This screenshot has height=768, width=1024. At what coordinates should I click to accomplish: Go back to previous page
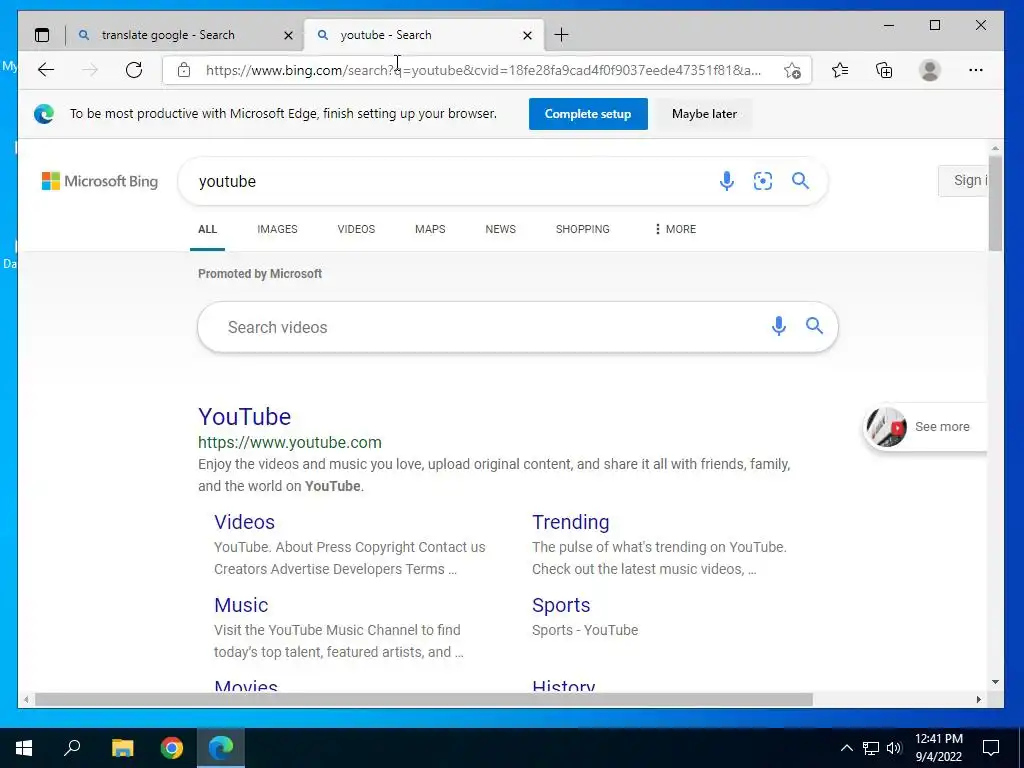point(46,70)
